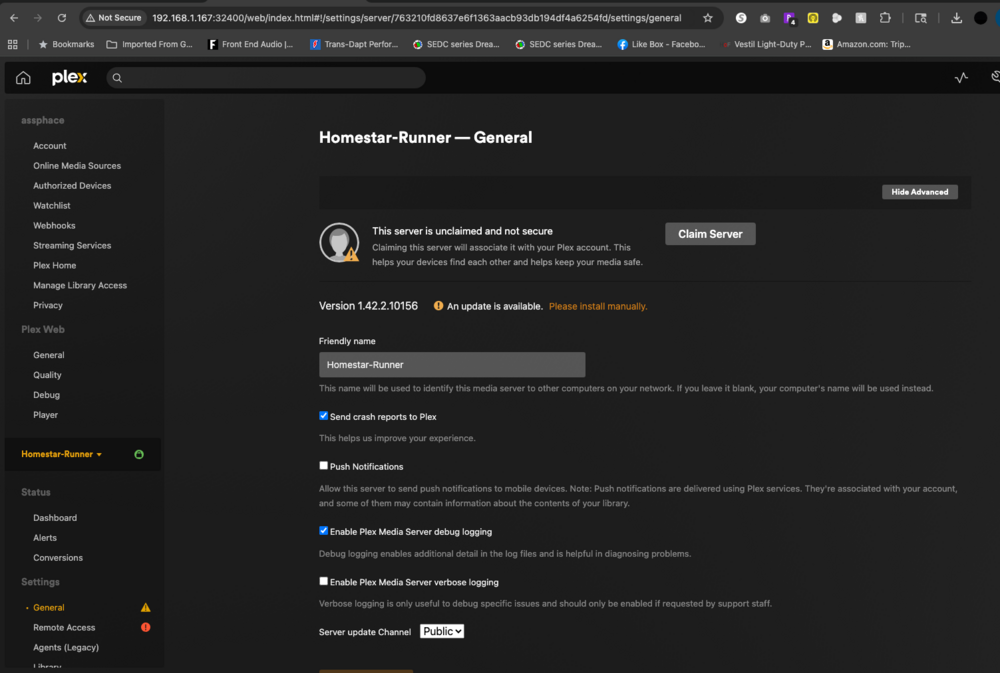Open the Plex home icon
Image resolution: width=1000 pixels, height=673 pixels.
pos(23,78)
